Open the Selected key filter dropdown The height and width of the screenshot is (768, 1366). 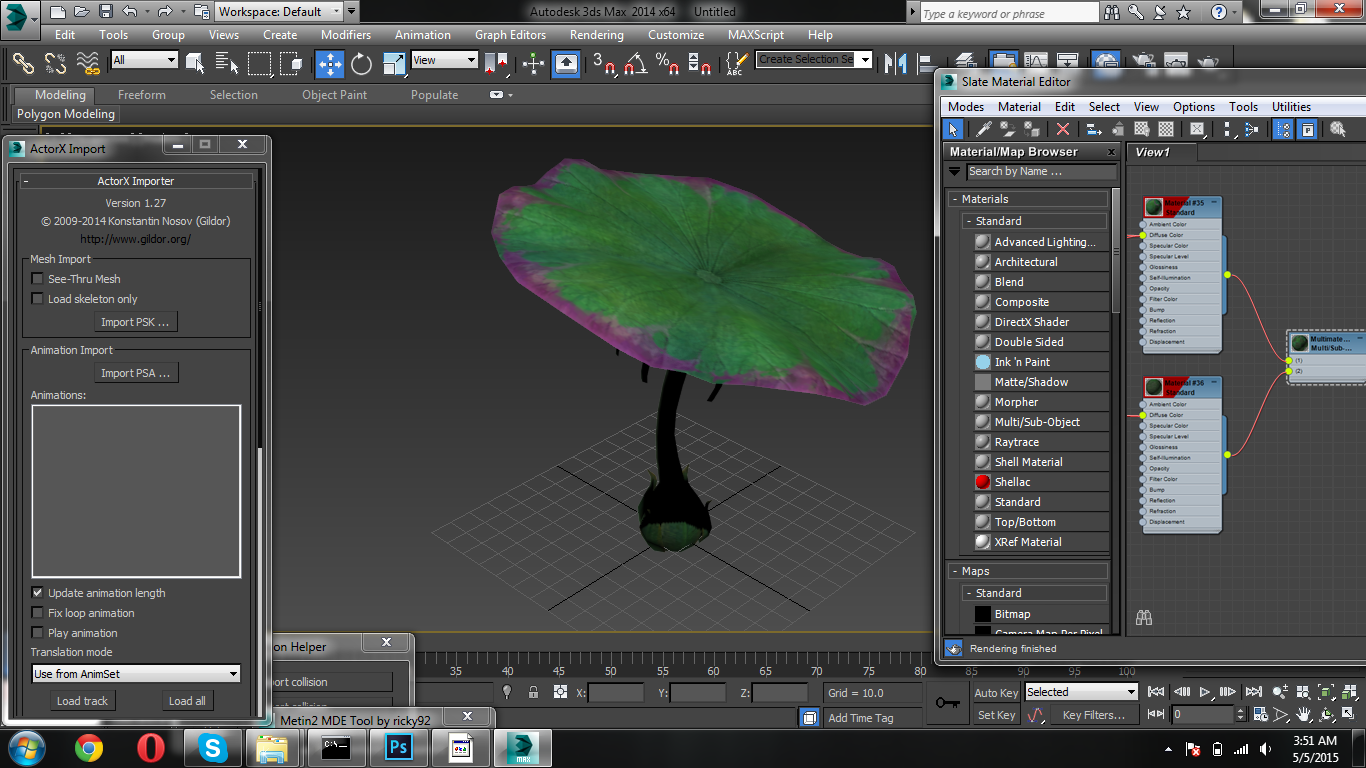(x=1081, y=692)
